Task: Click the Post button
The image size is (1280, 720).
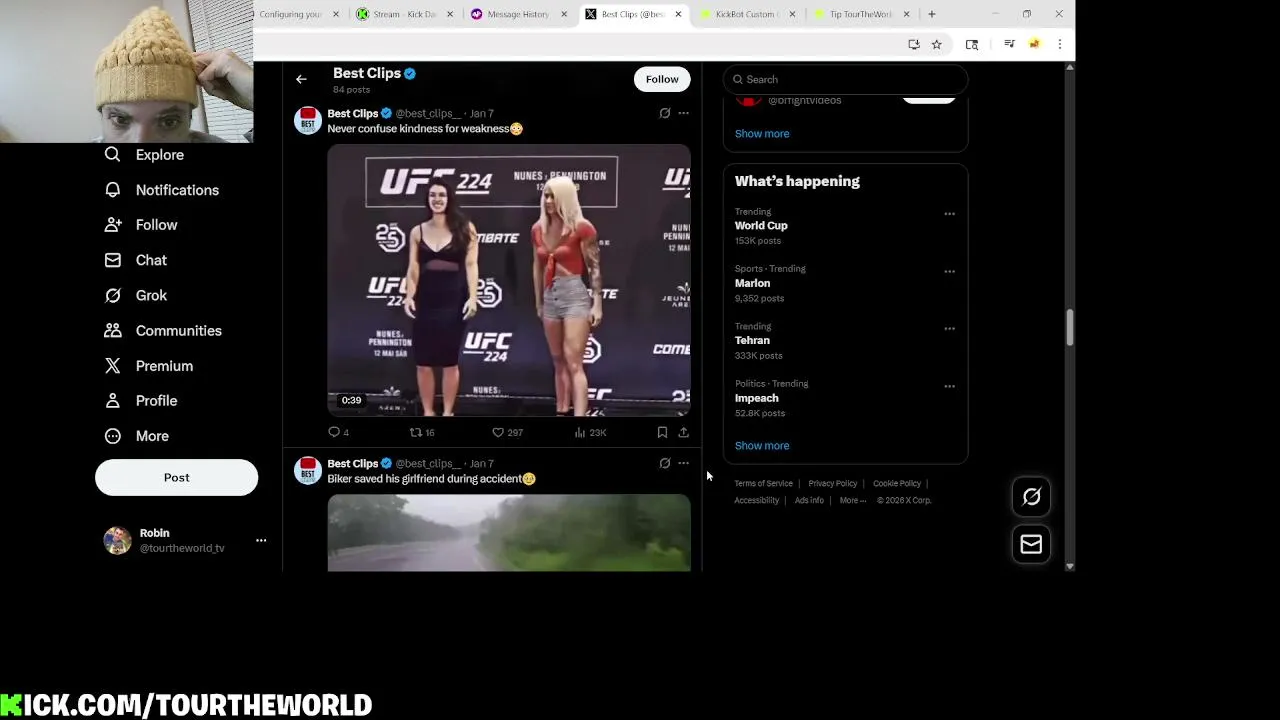Action: click(176, 478)
